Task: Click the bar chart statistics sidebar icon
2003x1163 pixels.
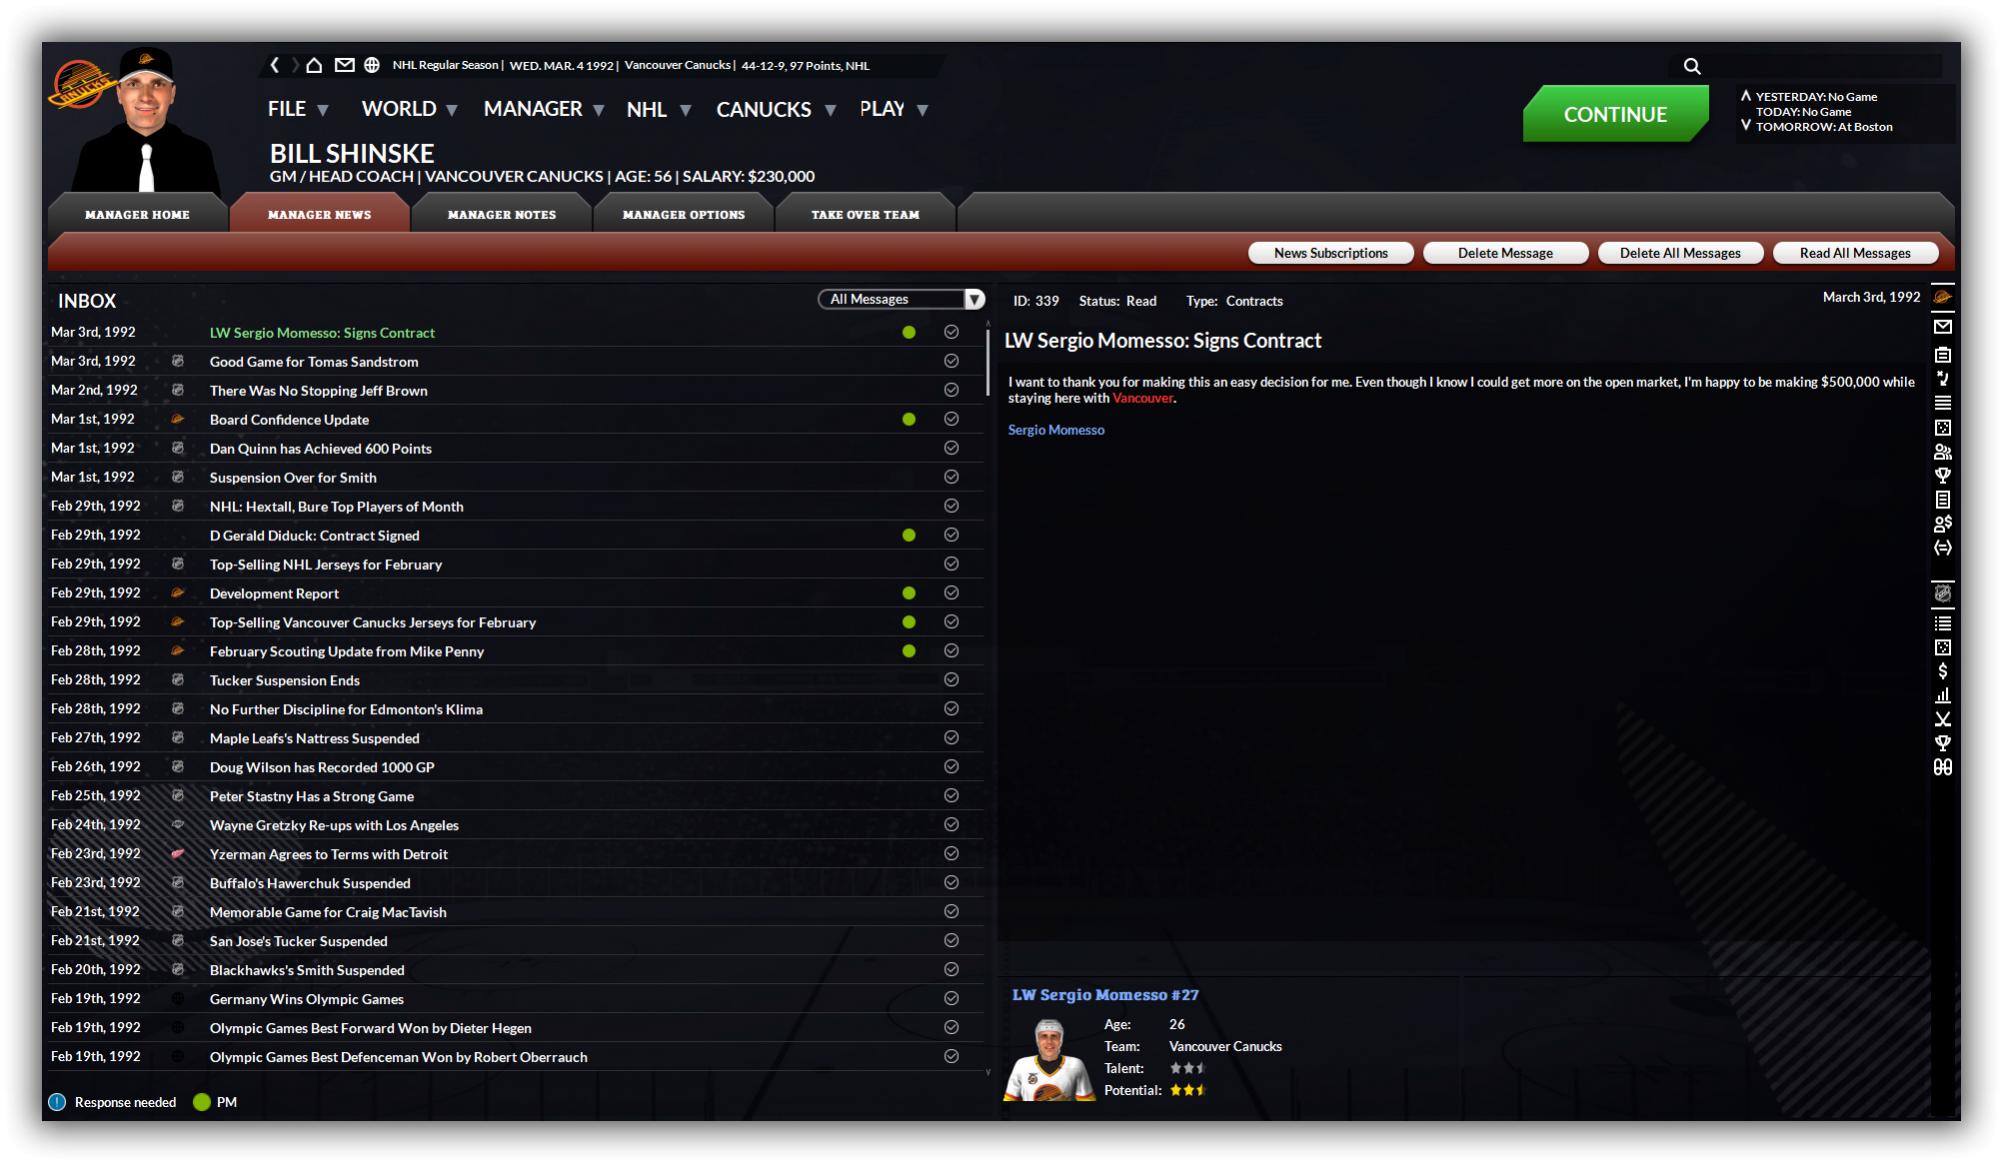Action: 1942,695
